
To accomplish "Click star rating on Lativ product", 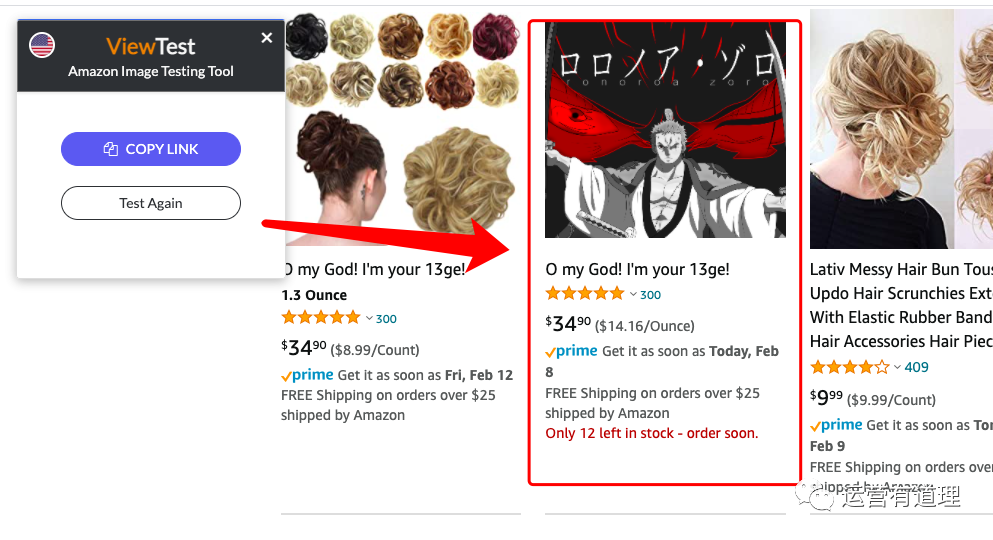I will pos(849,367).
